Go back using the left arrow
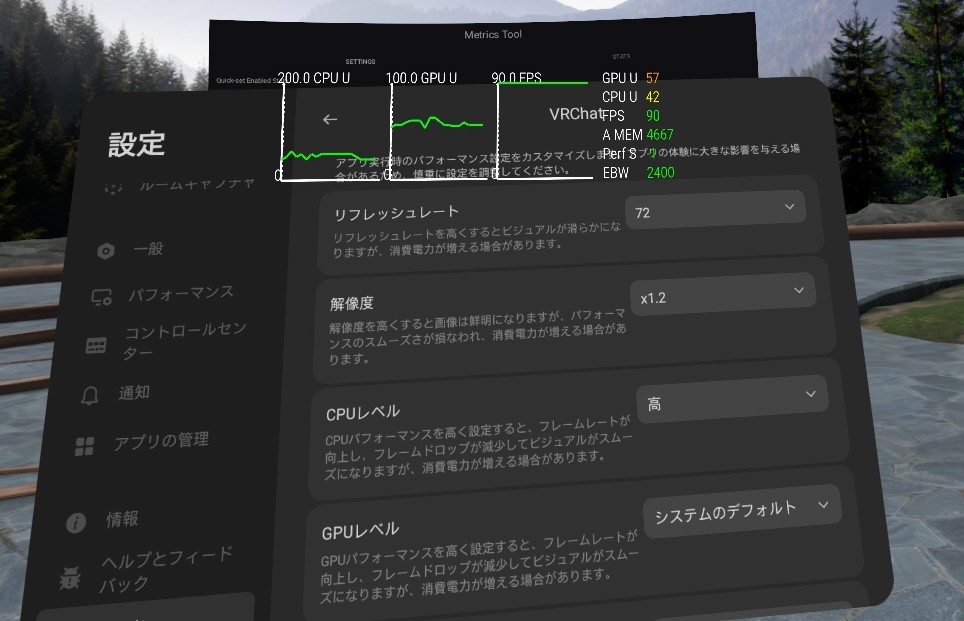This screenshot has height=621, width=964. 330,119
